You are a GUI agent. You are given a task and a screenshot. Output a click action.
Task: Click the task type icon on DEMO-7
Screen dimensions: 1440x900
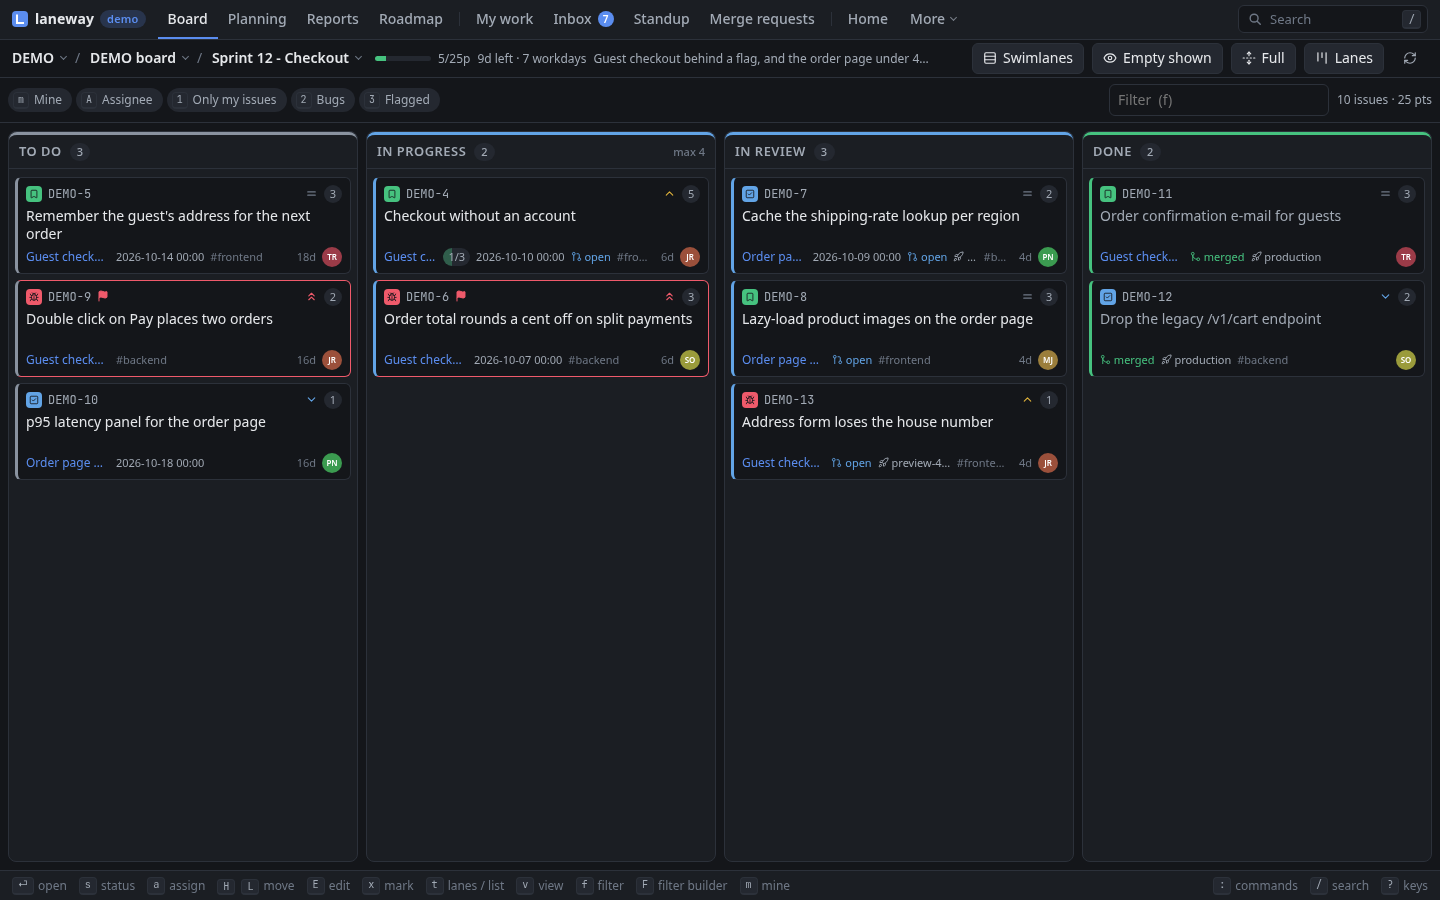click(750, 194)
